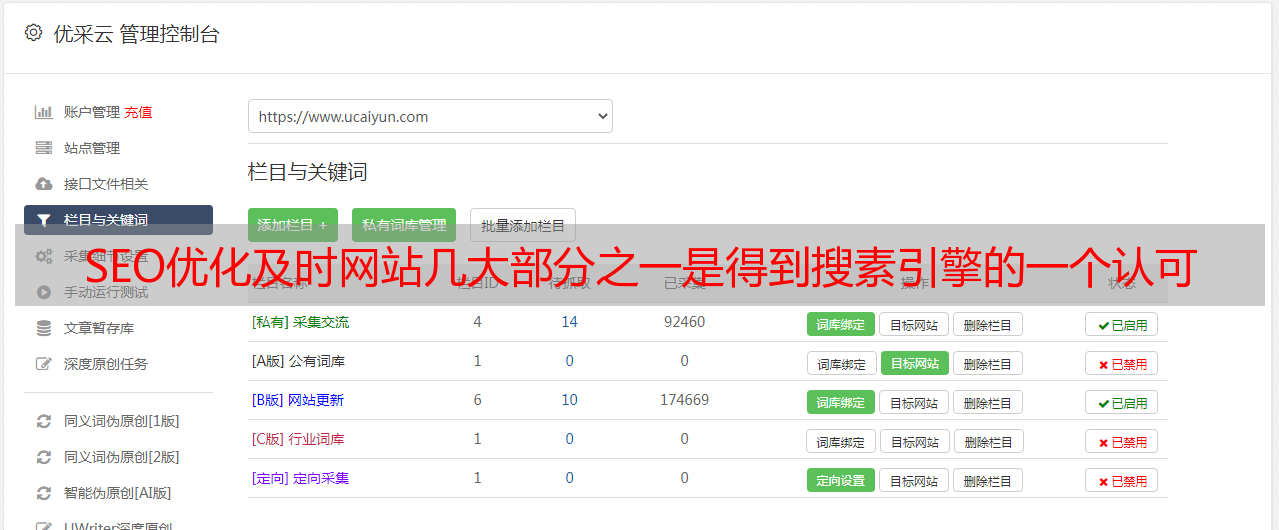Click the green 目标网站 button for 公有词库
Image resolution: width=1279 pixels, height=530 pixels.
click(x=914, y=363)
